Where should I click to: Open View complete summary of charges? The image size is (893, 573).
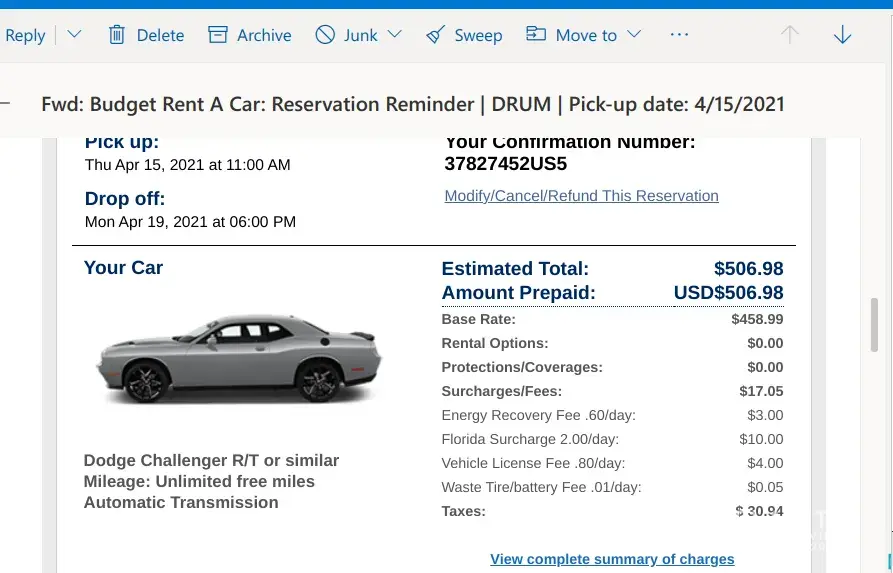(612, 559)
